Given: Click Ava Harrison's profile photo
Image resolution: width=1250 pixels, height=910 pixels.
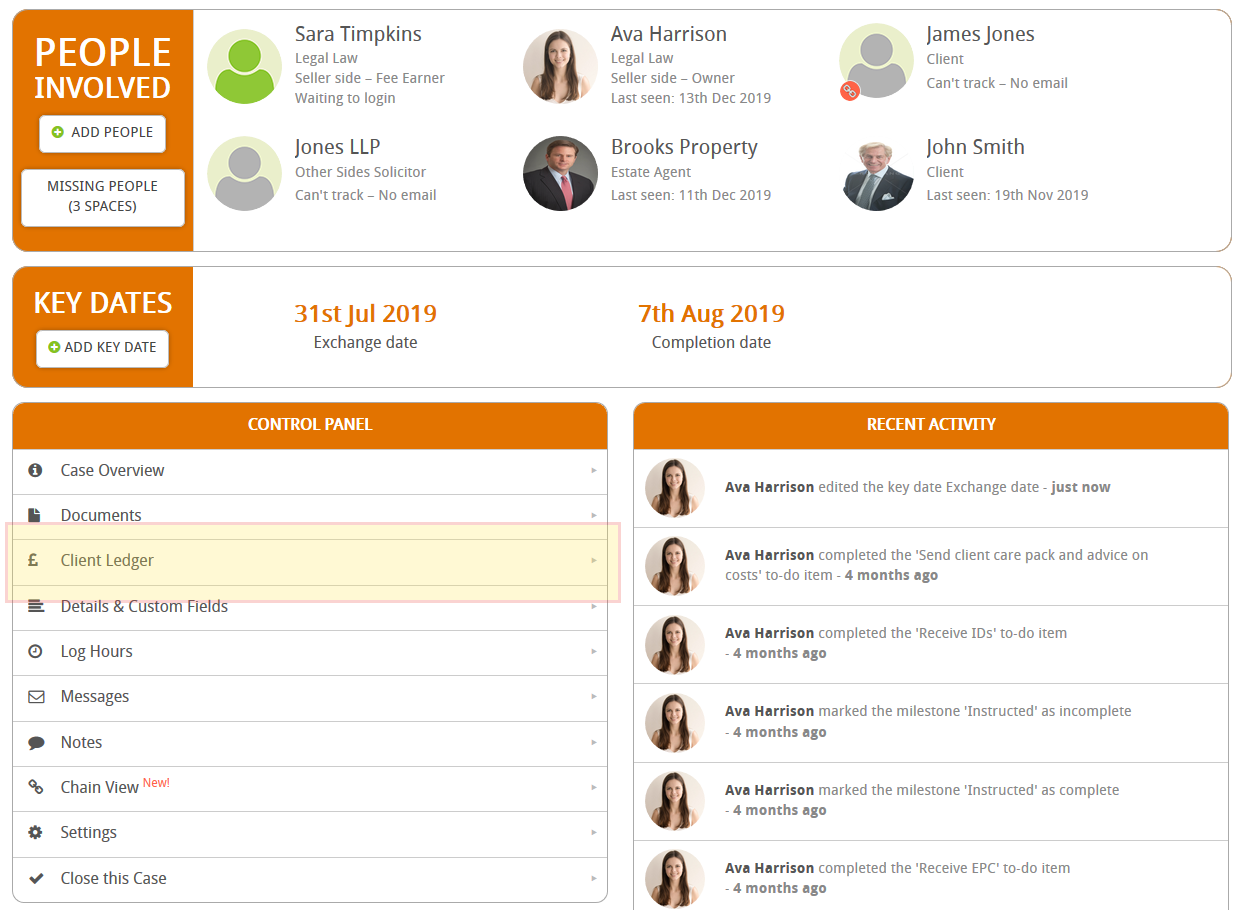Looking at the screenshot, I should pyautogui.click(x=560, y=66).
